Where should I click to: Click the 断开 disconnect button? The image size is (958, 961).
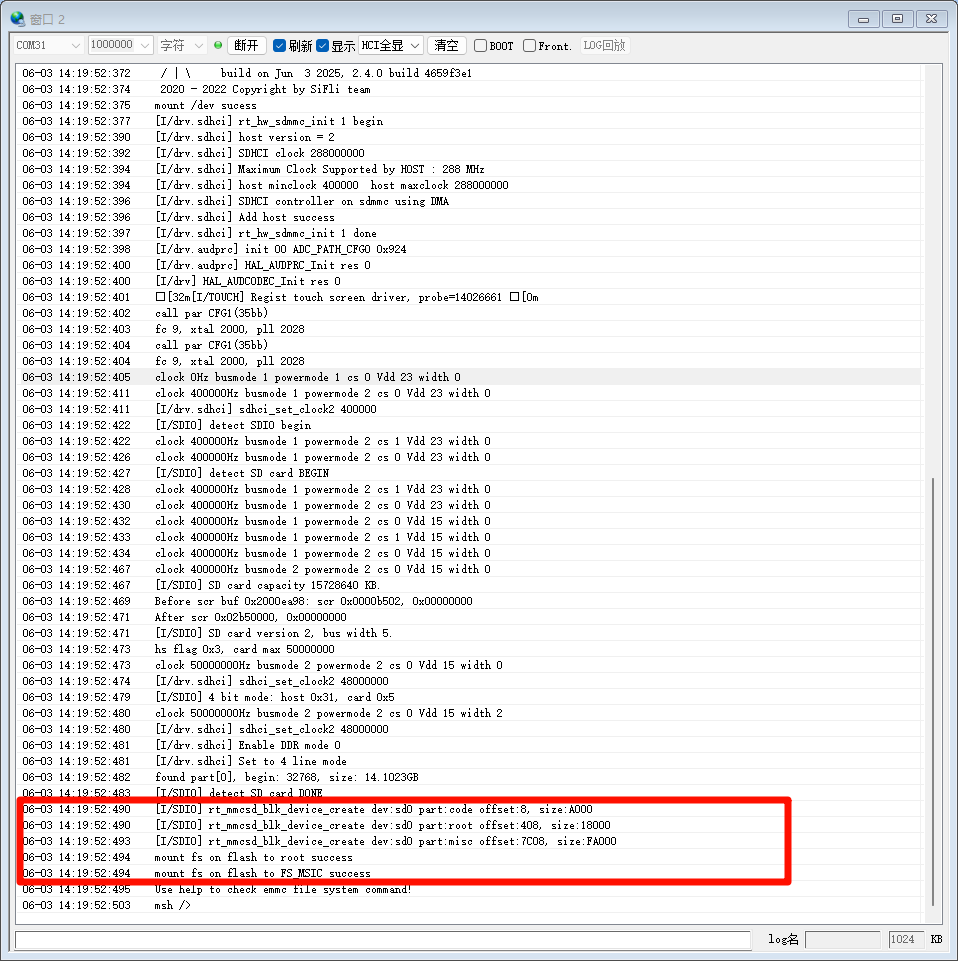tap(246, 45)
